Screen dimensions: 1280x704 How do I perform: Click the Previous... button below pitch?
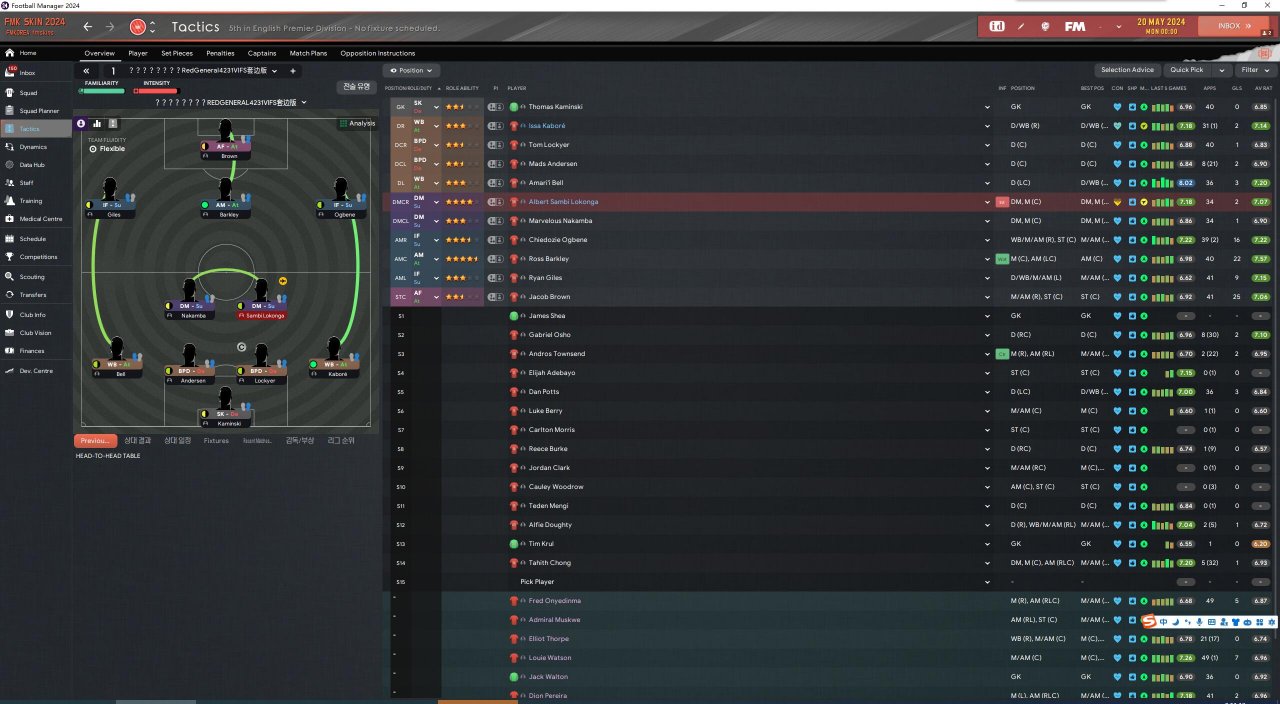(x=95, y=440)
